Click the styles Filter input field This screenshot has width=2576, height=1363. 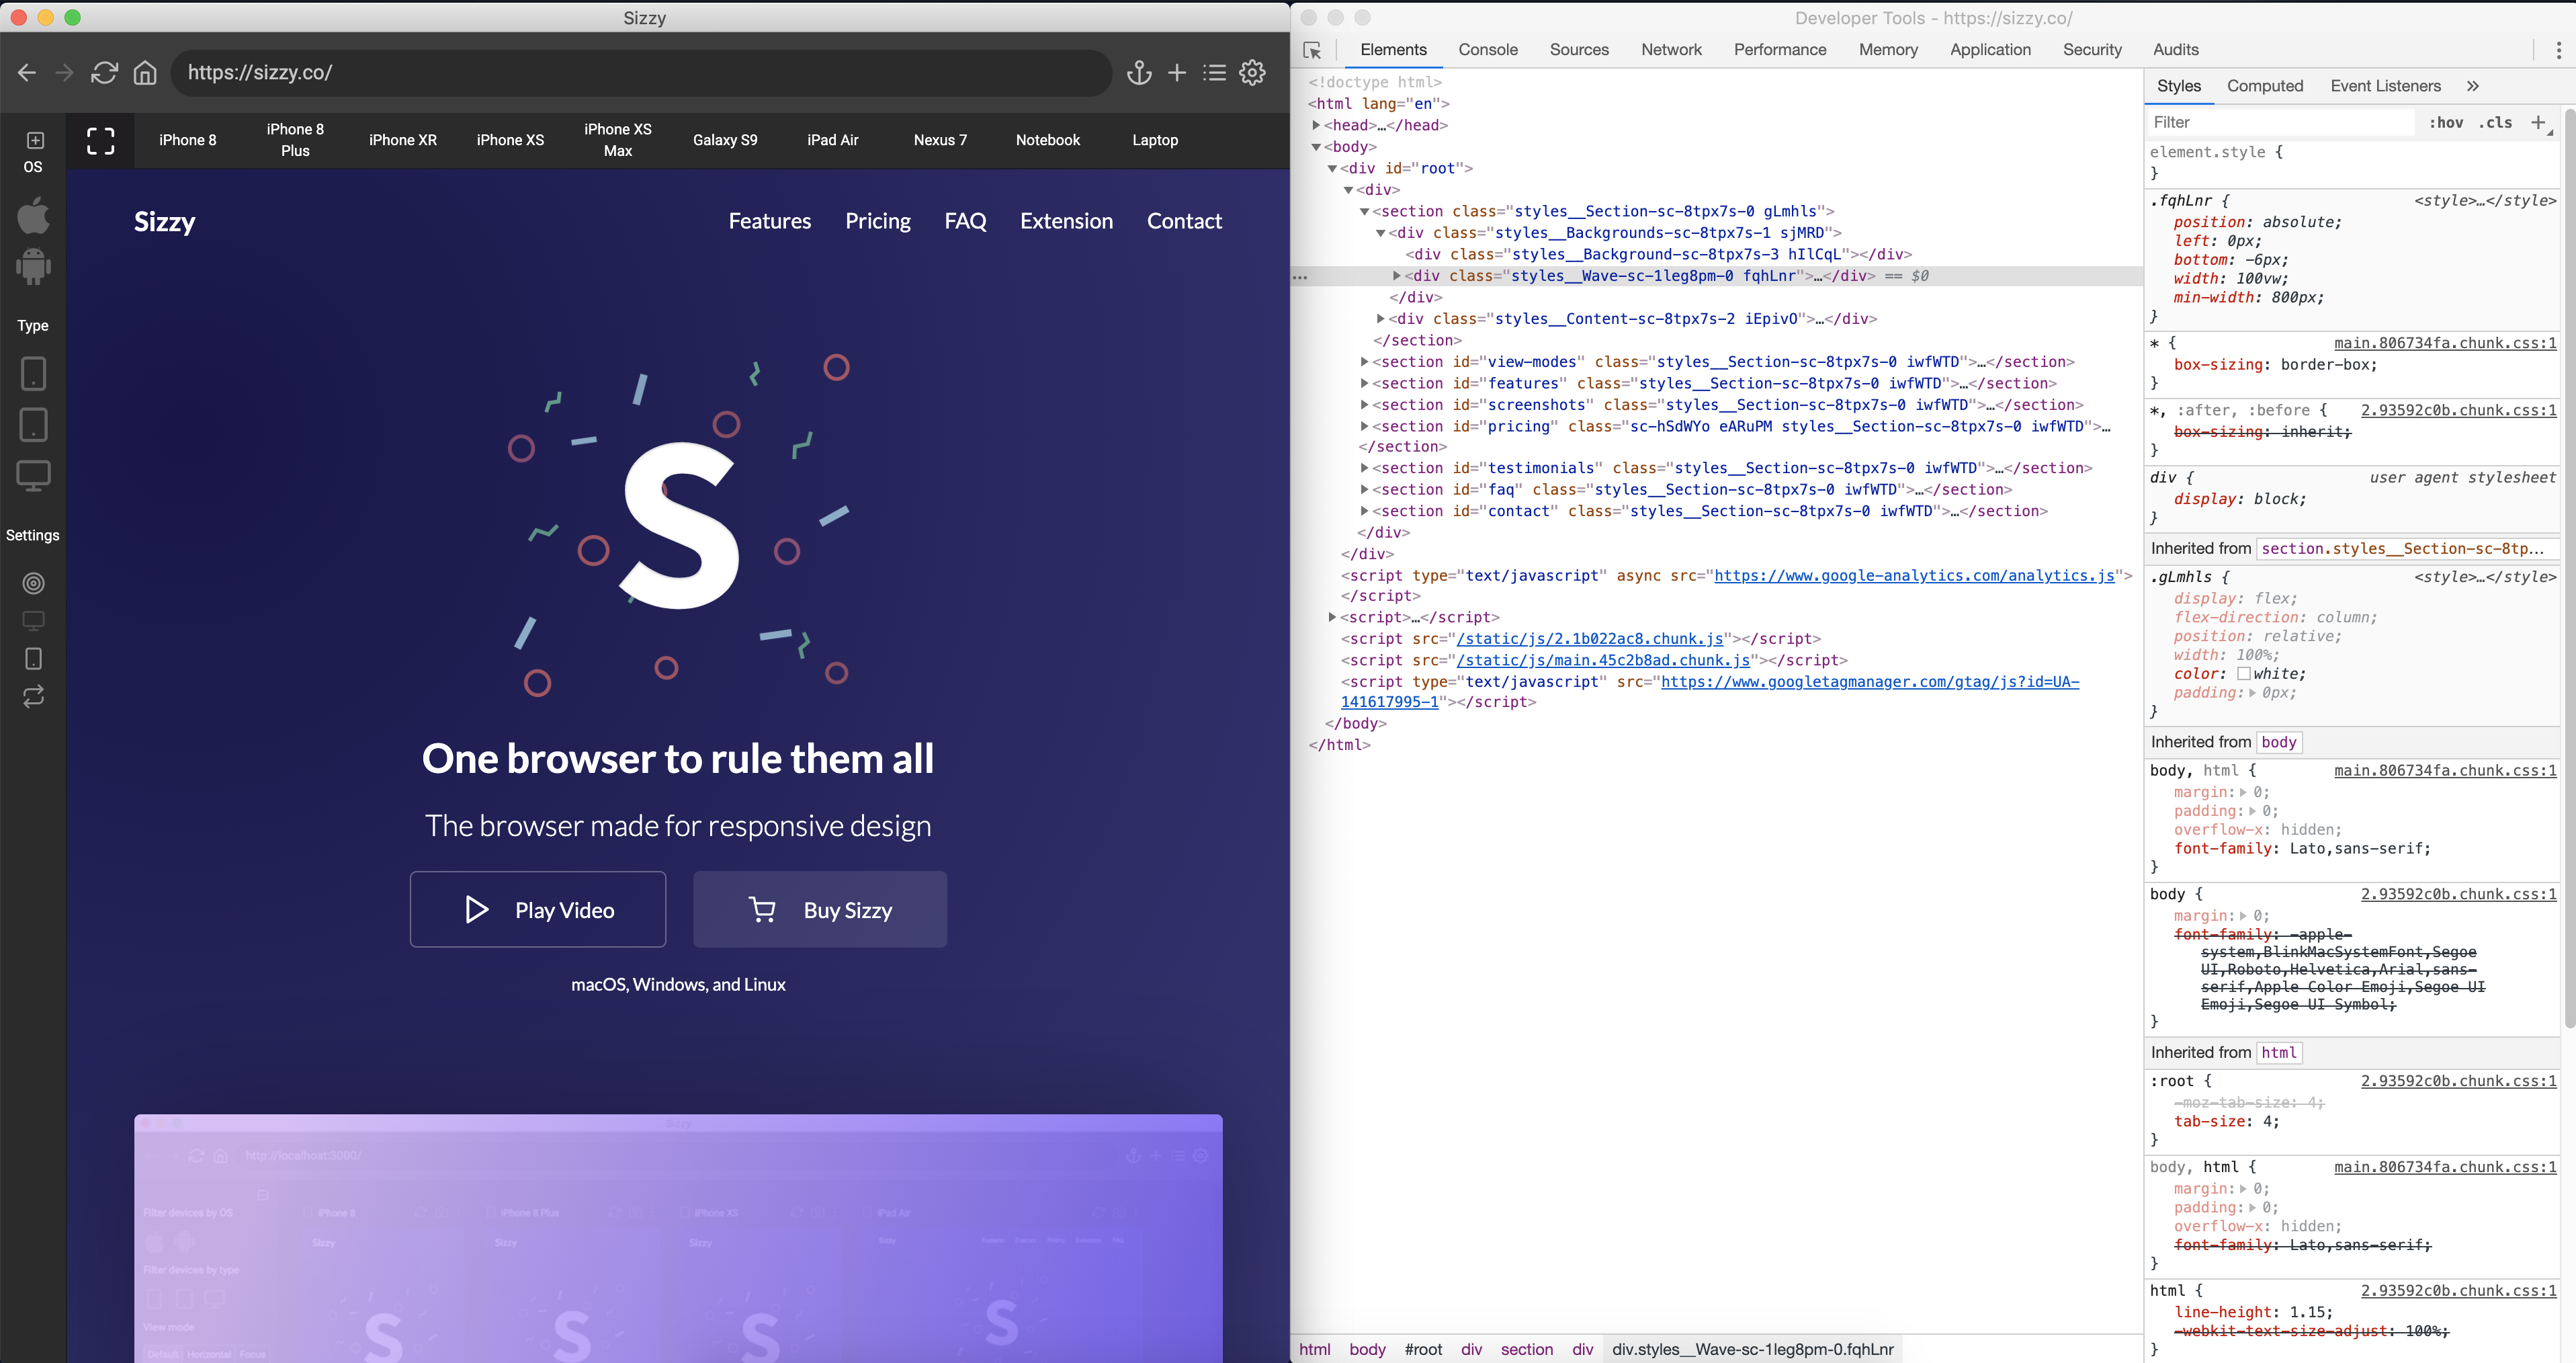pyautogui.click(x=2281, y=122)
